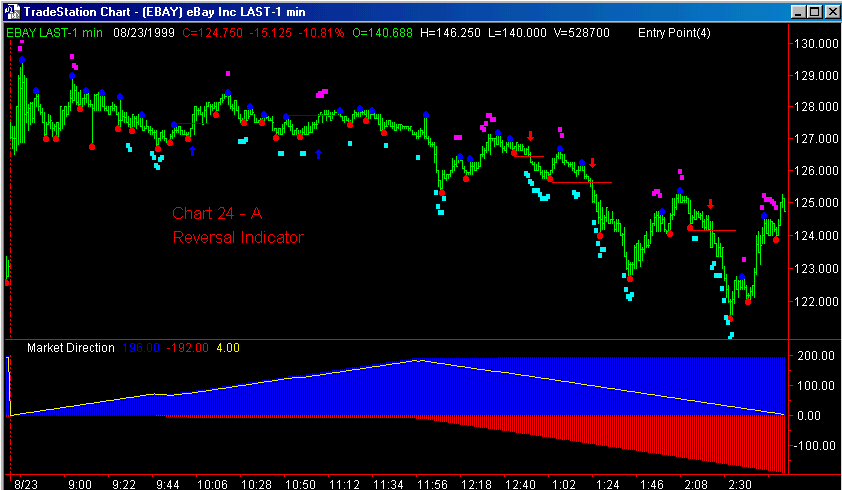The height and width of the screenshot is (490, 842).
Task: Click the blue up arrow signal near 10:58
Action: click(x=318, y=154)
